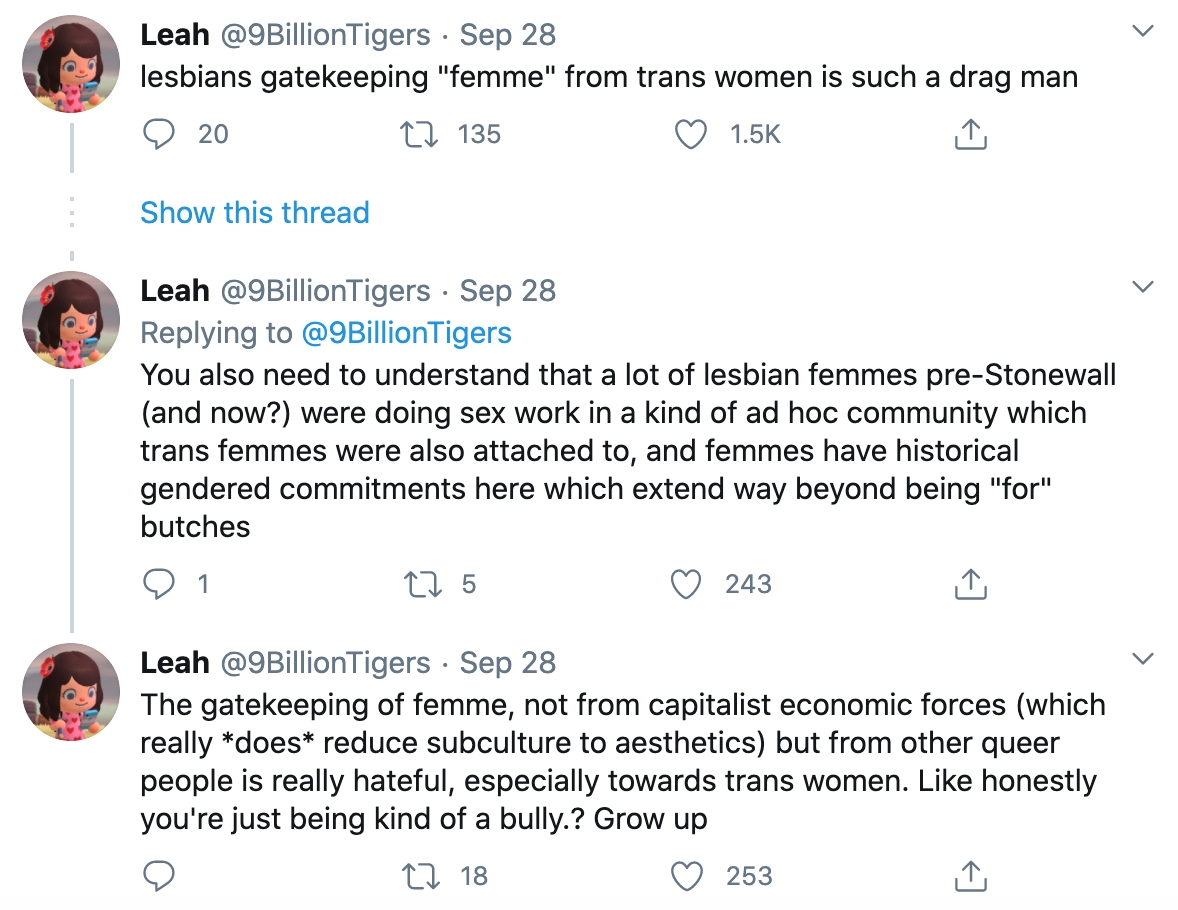Image resolution: width=1178 pixels, height=910 pixels.
Task: Reply to the "such a drag man" tweet
Action: (158, 134)
